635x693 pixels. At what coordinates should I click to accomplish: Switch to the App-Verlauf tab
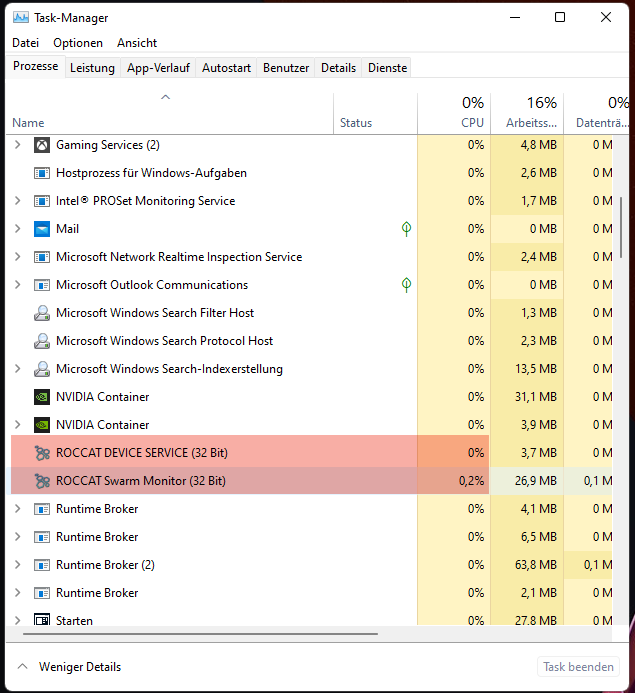click(x=158, y=68)
